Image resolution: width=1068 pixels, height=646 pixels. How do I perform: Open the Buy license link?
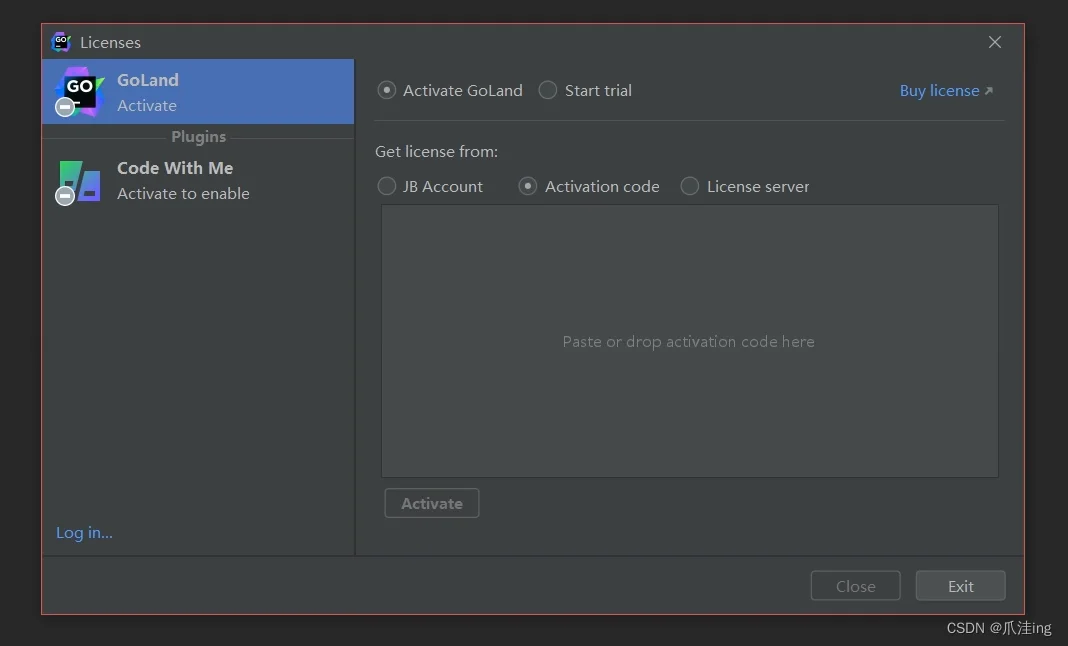[x=946, y=91]
